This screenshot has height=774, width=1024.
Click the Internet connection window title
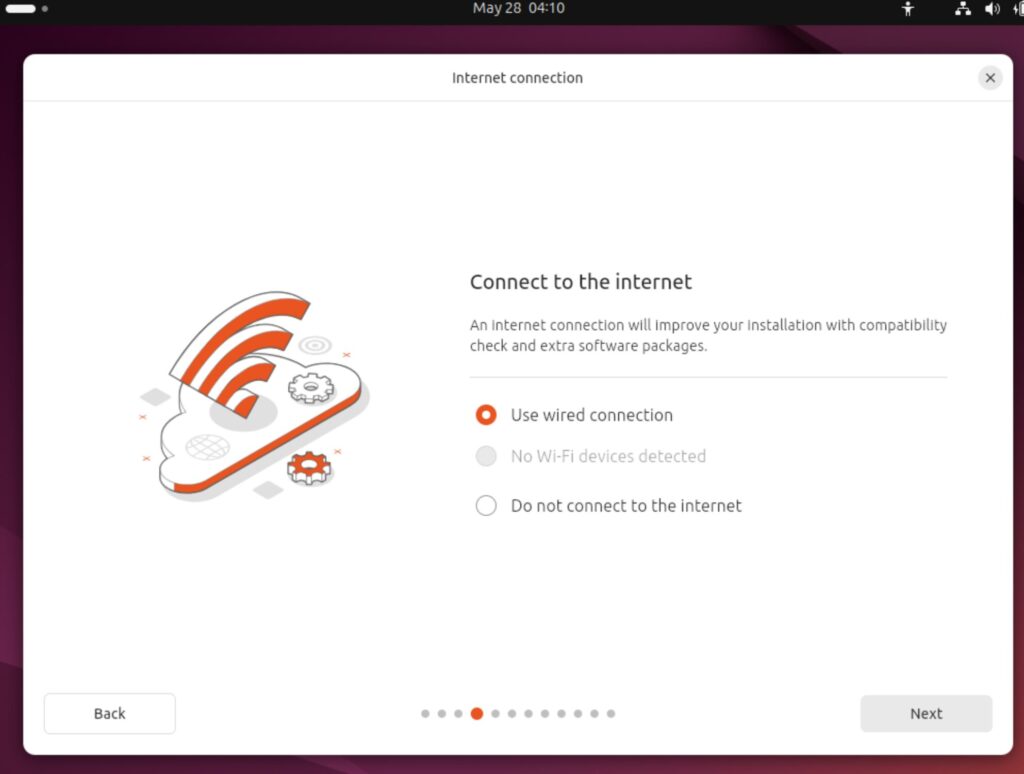[517, 78]
